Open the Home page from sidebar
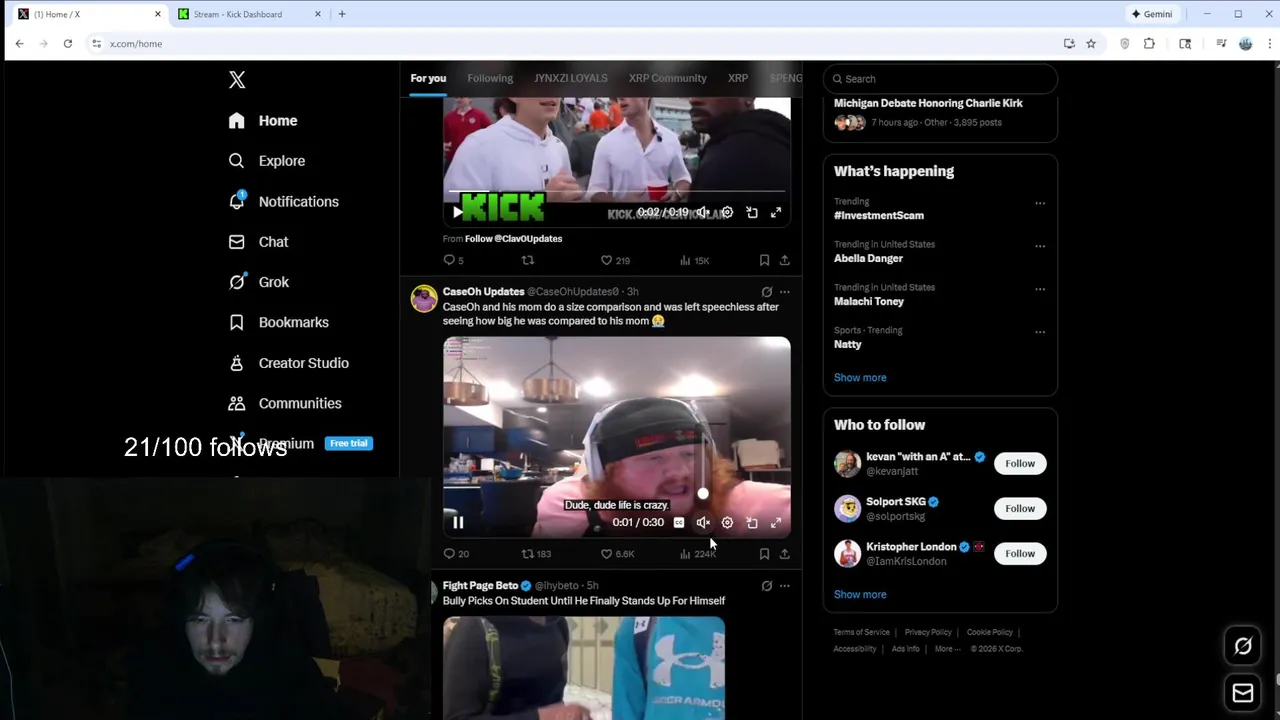The image size is (1280, 720). (x=263, y=121)
